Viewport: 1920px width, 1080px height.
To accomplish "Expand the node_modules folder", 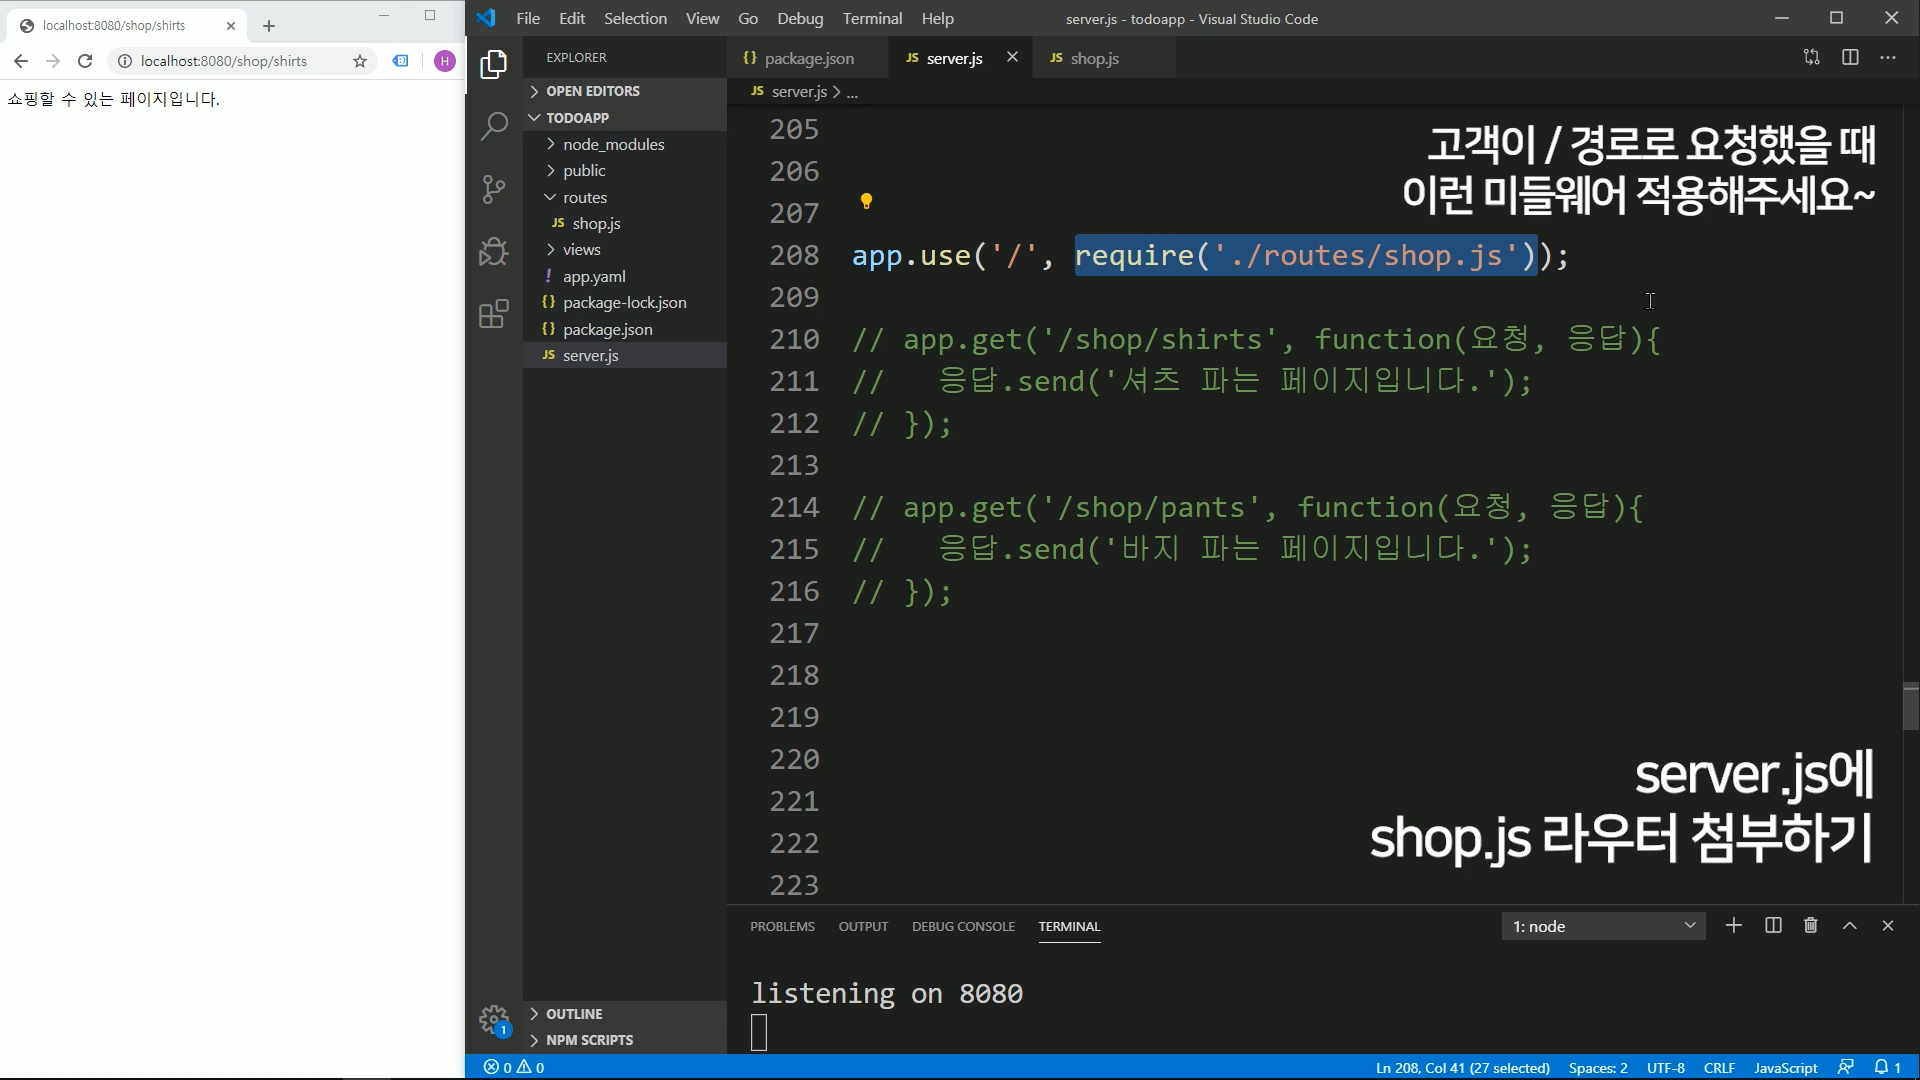I will point(613,145).
